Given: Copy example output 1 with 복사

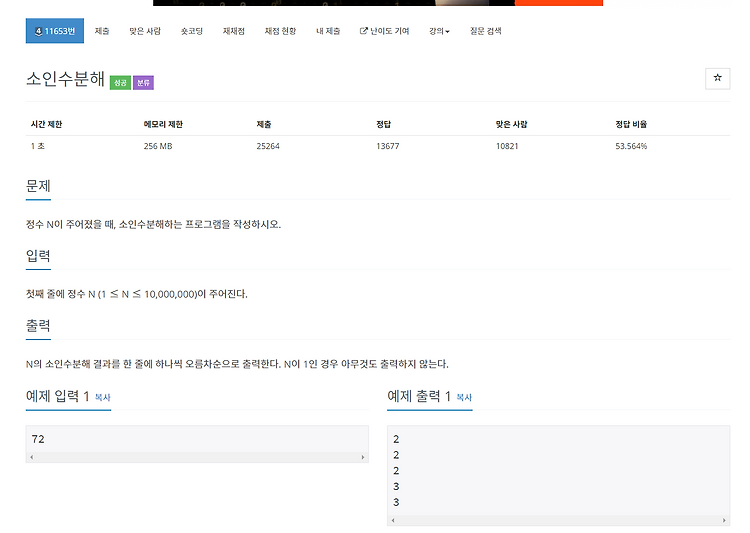Looking at the screenshot, I should pos(464,397).
